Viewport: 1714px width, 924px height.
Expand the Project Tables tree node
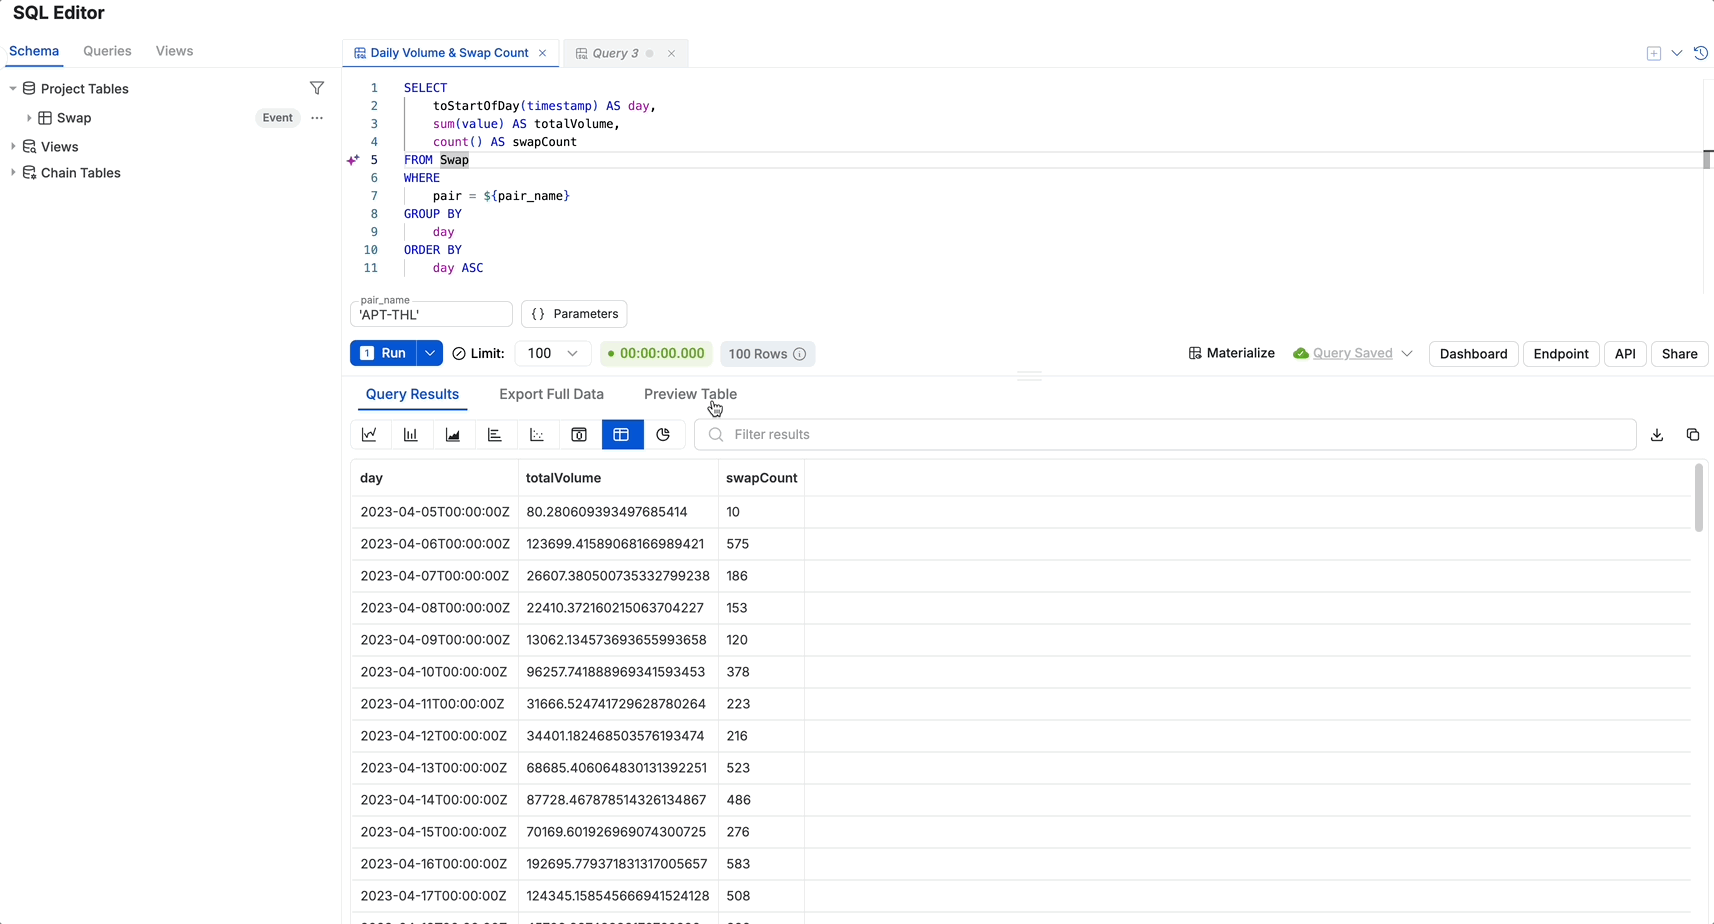(13, 89)
